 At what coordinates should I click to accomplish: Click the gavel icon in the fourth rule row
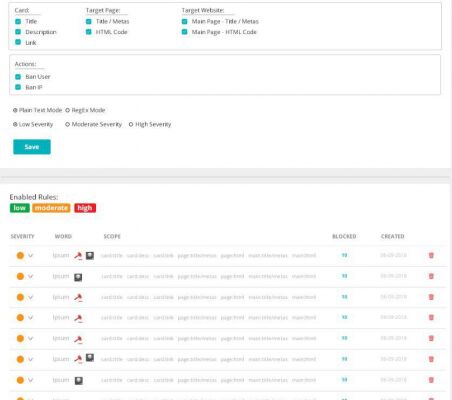[78, 318]
